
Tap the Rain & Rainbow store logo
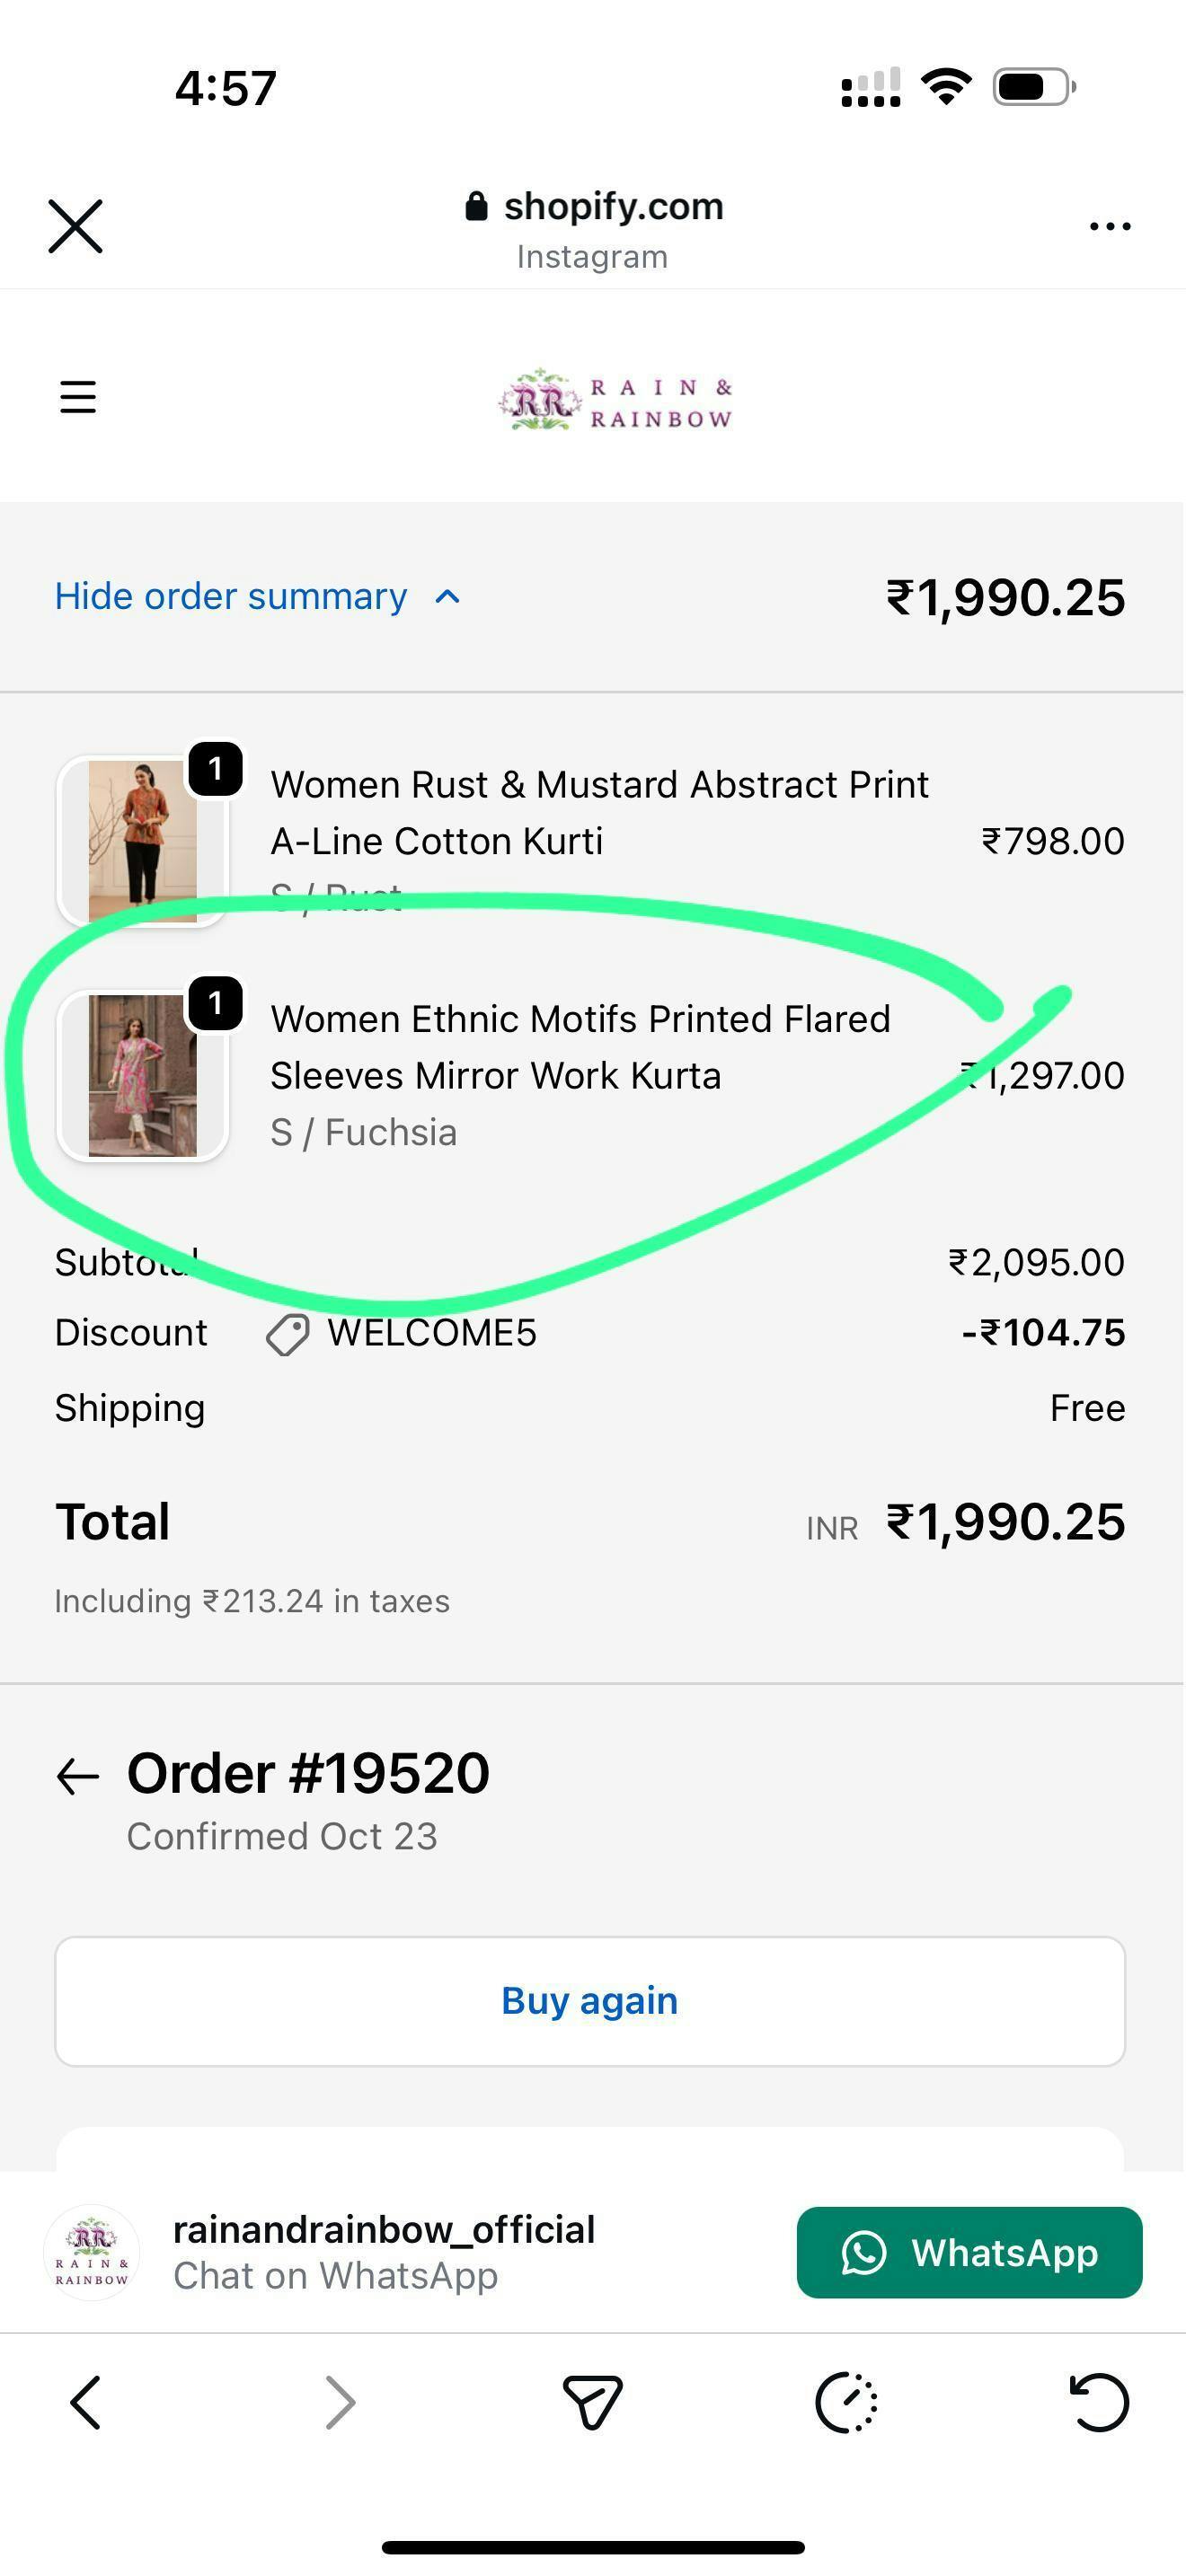[x=615, y=401]
